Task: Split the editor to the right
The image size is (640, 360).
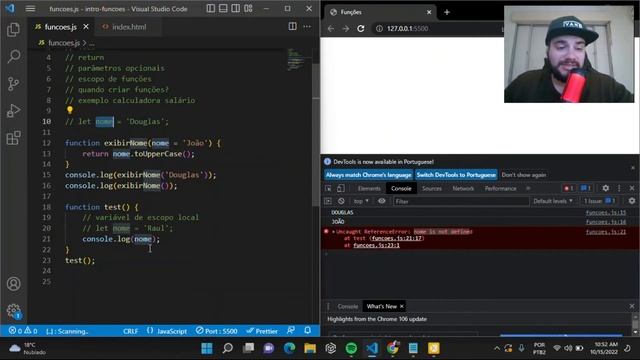Action: (293, 27)
